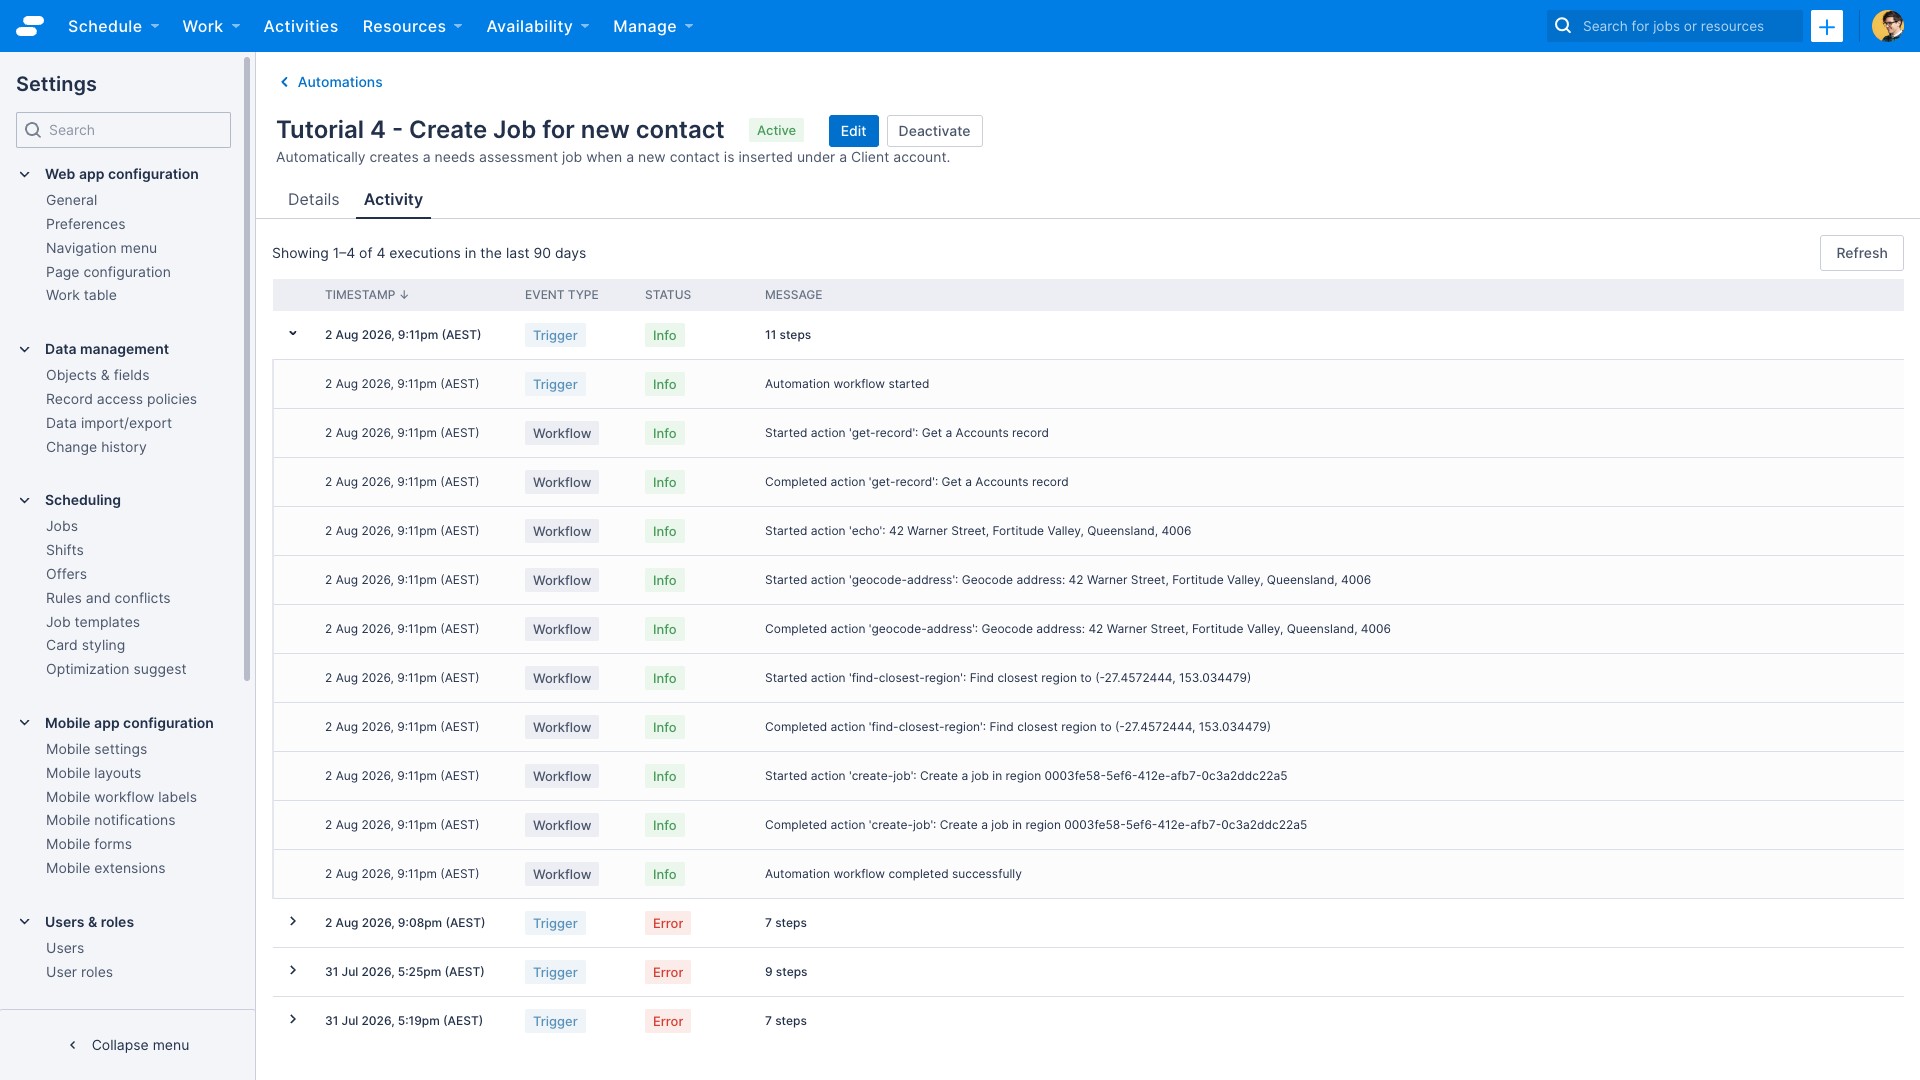1920x1080 pixels.
Task: Open User roles
Action: [79, 972]
